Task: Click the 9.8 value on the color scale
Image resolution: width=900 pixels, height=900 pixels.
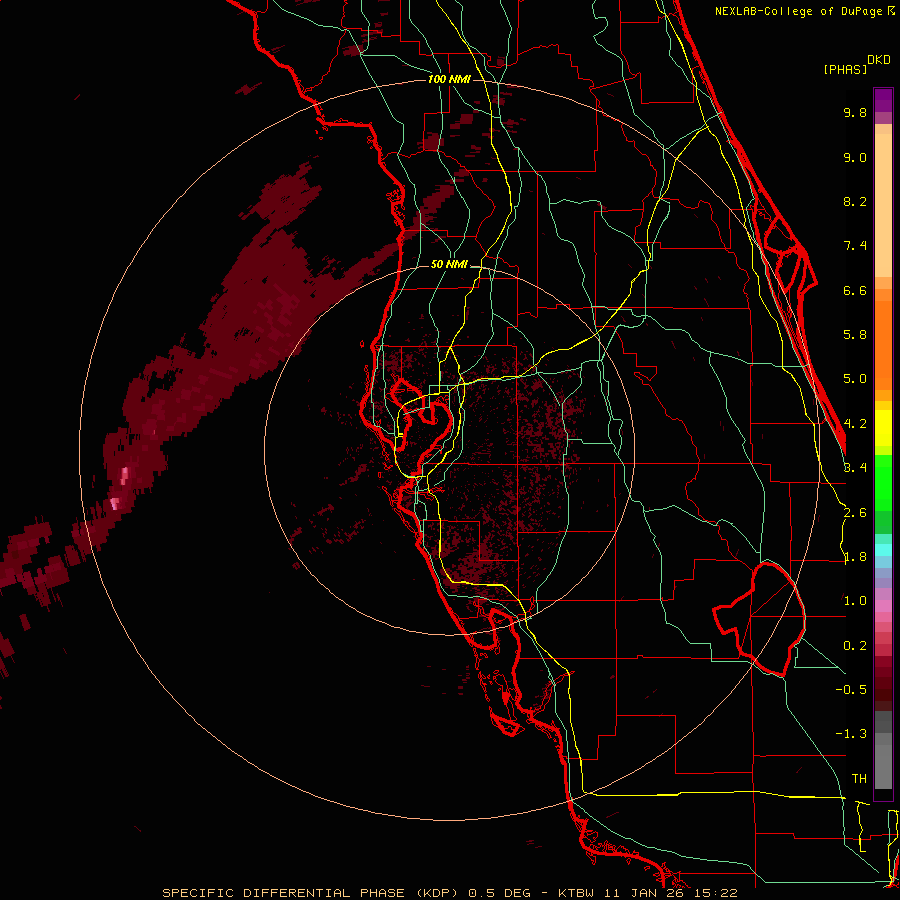Action: point(855,112)
